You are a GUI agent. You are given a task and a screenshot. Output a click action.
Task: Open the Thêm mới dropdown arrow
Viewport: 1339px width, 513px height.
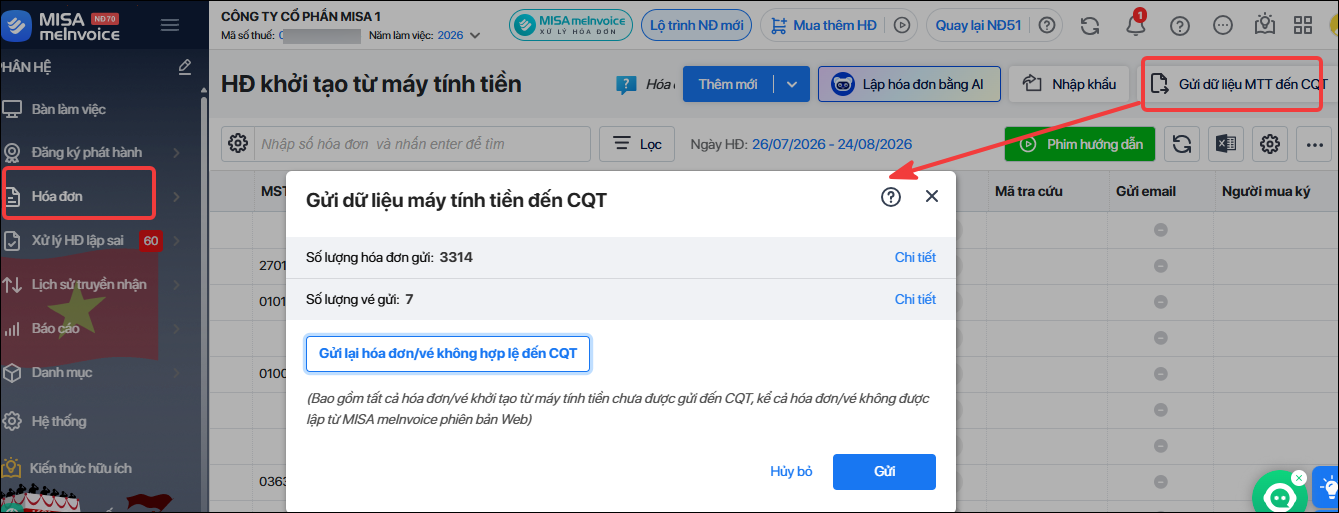(x=791, y=84)
